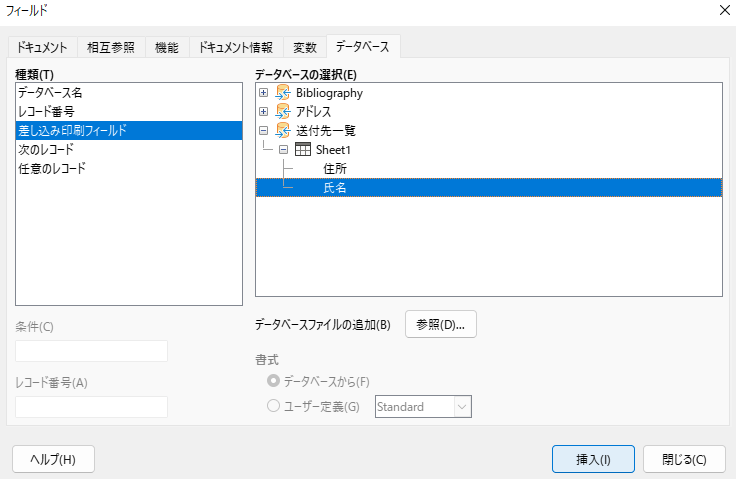Expand the Bibliography tree node

(x=263, y=93)
